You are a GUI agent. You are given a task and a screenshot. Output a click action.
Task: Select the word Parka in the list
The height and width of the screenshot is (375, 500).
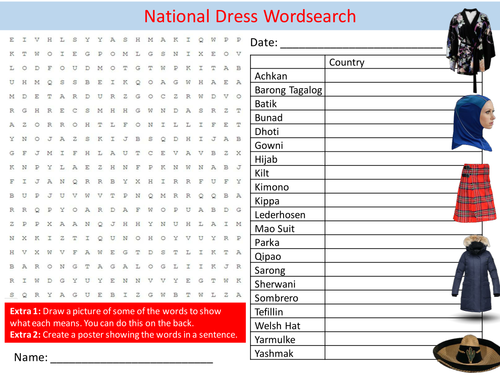coord(267,242)
